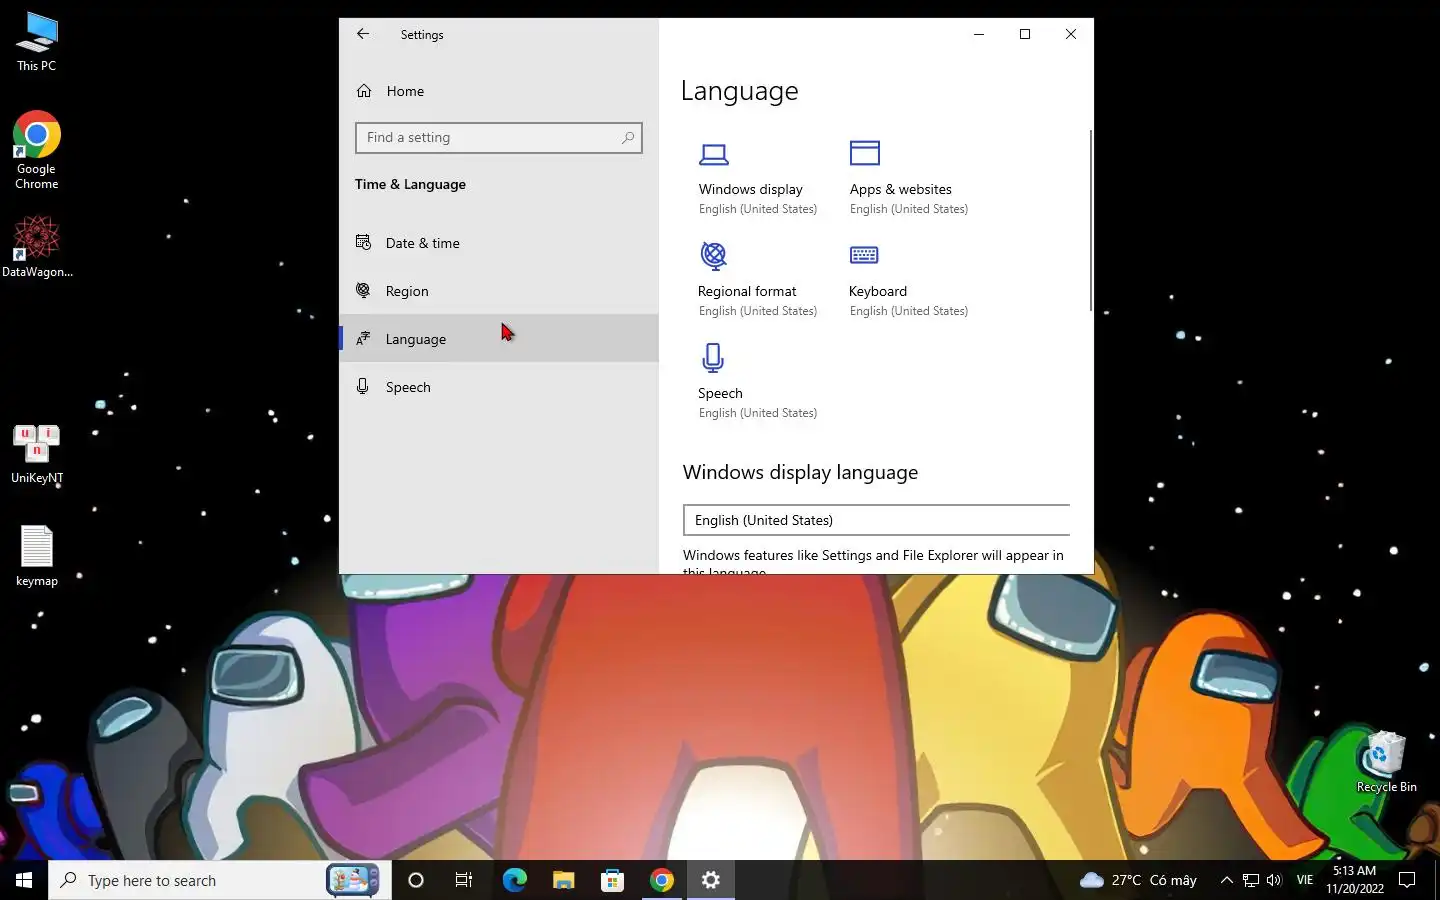Launch Microsoft Edge from the taskbar
The image size is (1440, 900).
click(514, 880)
